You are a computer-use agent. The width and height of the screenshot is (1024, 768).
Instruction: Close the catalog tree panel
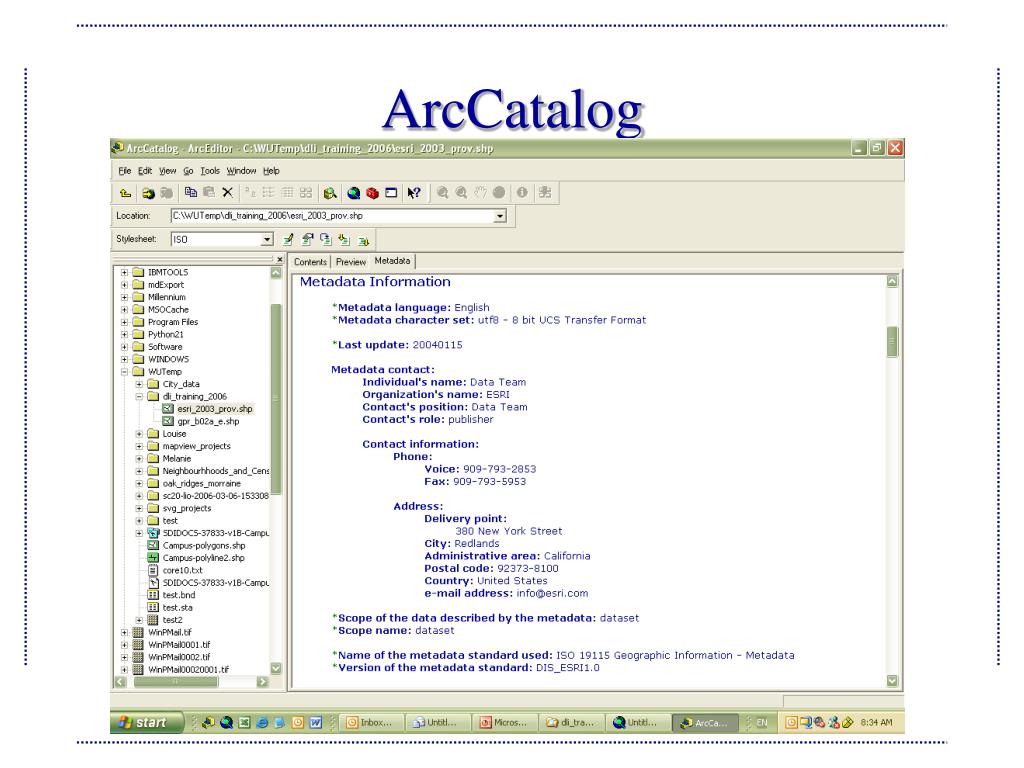click(280, 259)
